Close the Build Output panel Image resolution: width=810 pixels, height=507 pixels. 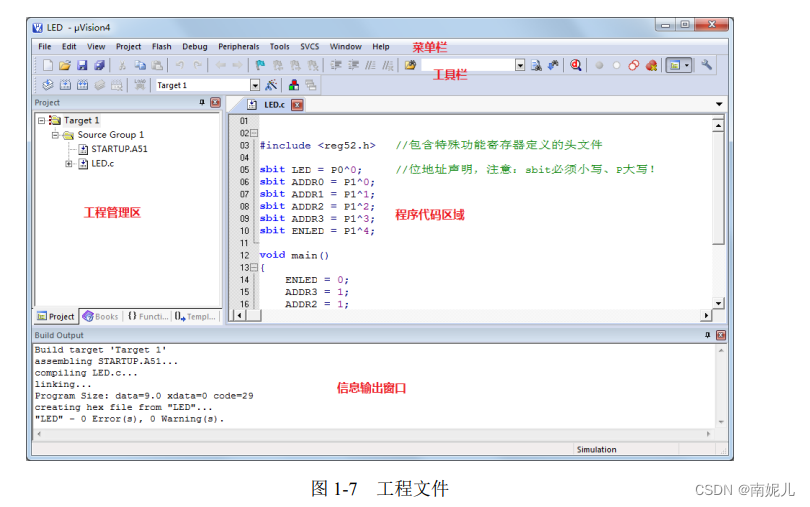click(721, 335)
